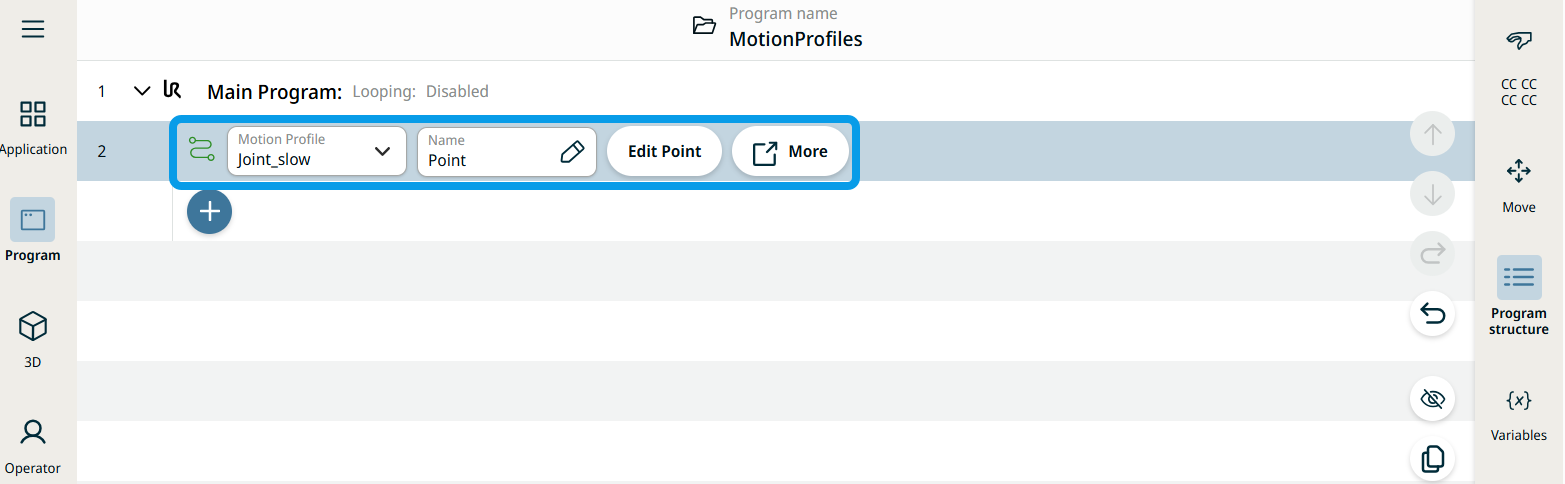Screen dimensions: 1565x484
Task: Switch to the Application tab
Action: [x=33, y=127]
